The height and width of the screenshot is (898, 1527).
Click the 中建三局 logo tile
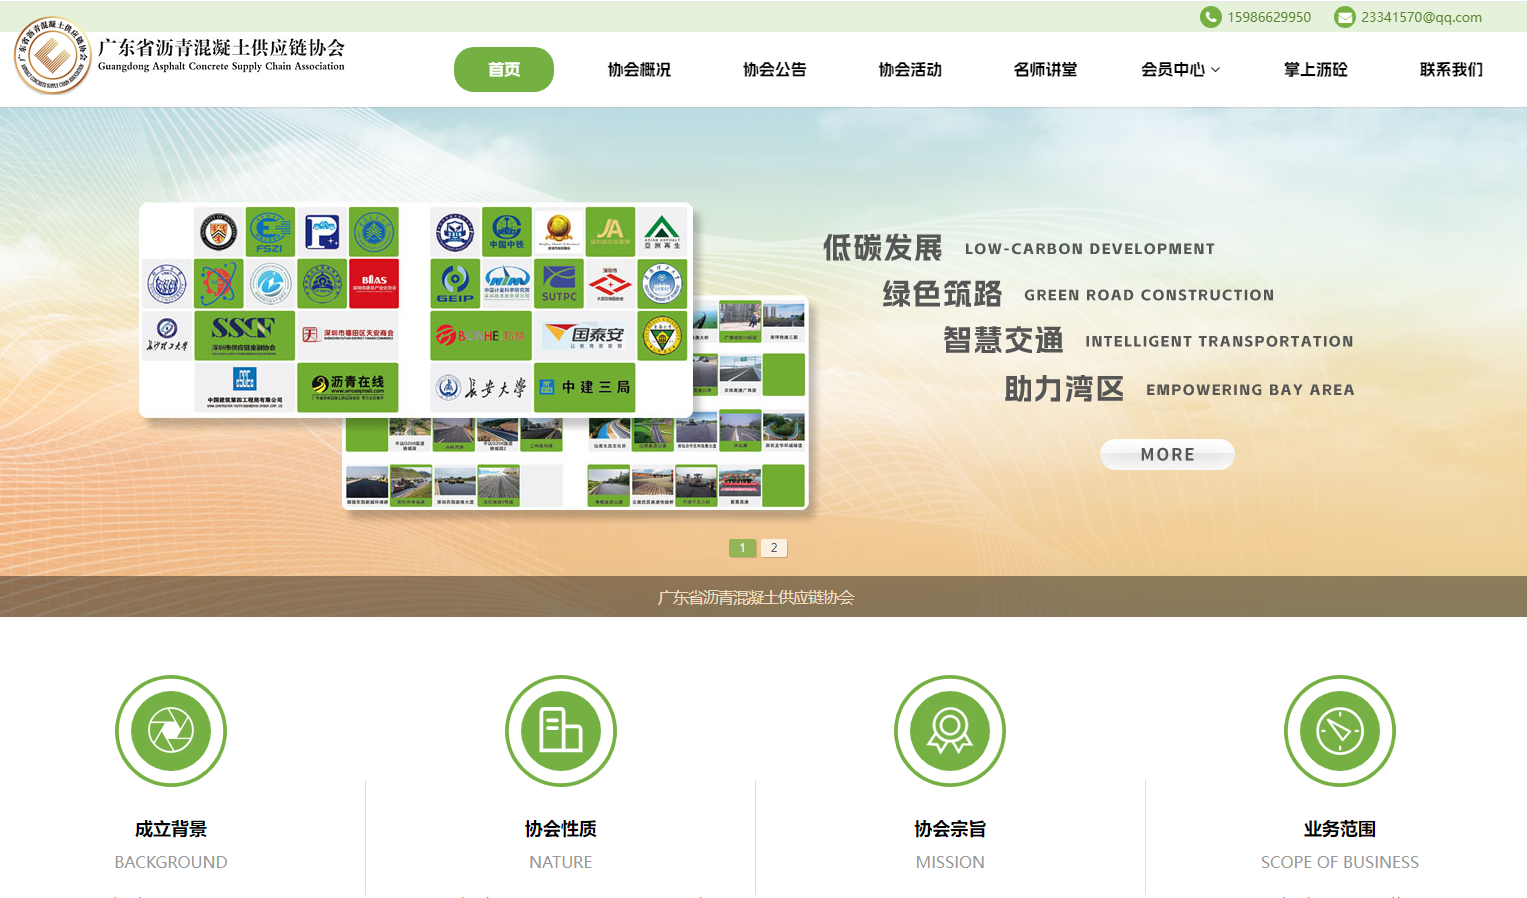coord(585,388)
